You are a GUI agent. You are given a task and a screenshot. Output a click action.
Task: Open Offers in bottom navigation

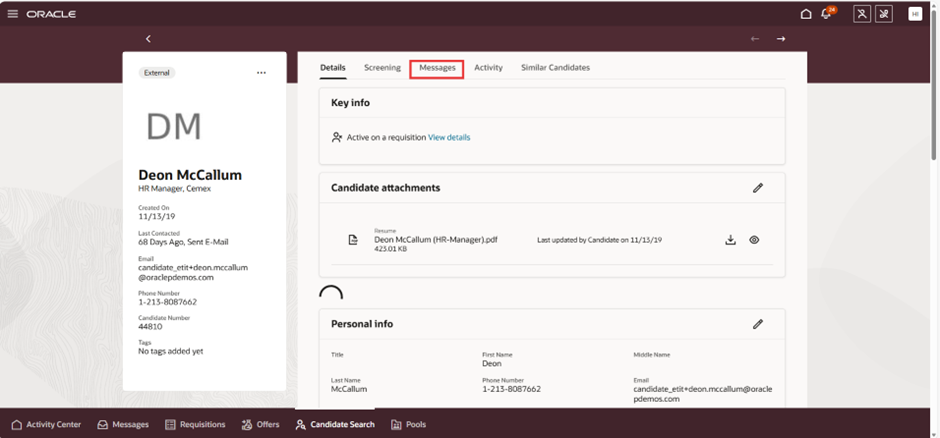[x=260, y=424]
